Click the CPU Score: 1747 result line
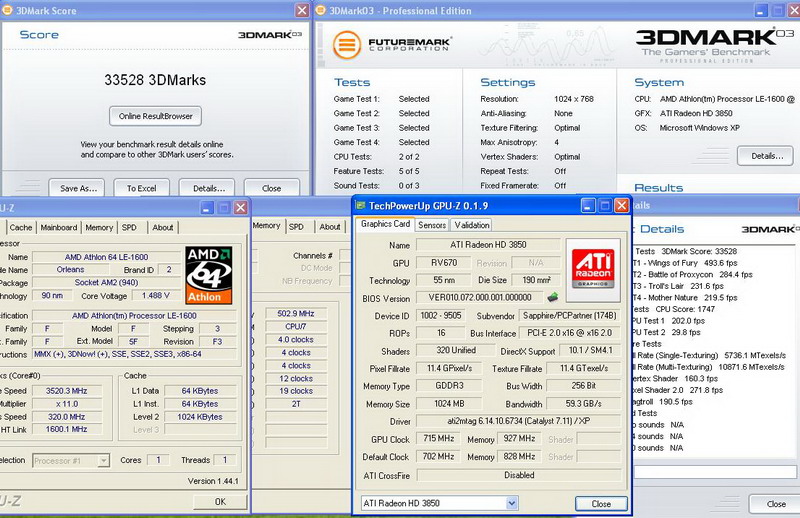Image resolution: width=800 pixels, height=518 pixels. click(676, 309)
